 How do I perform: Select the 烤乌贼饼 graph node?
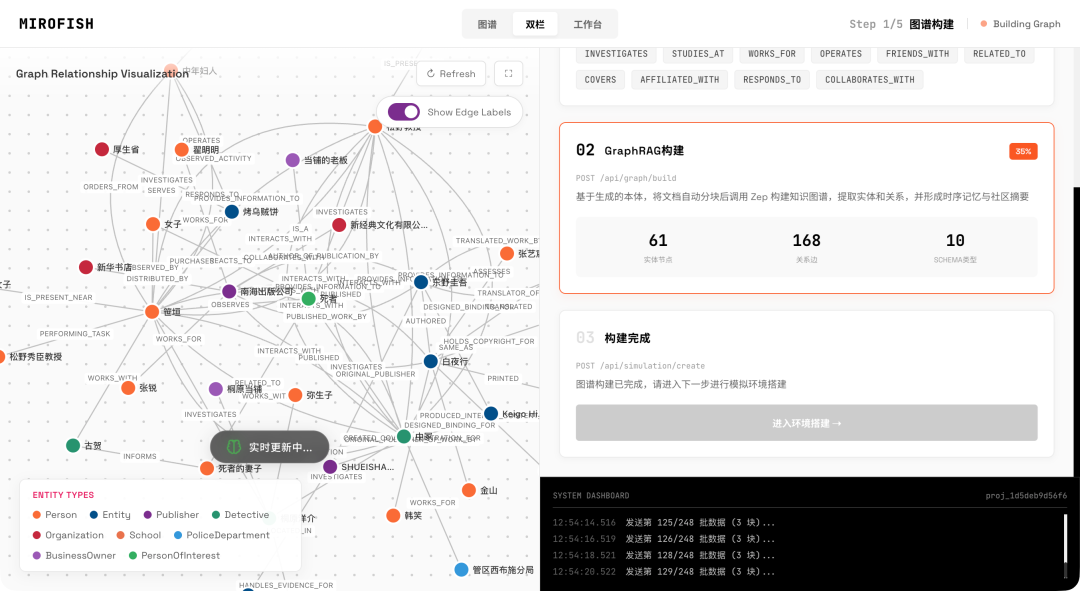coord(232,211)
